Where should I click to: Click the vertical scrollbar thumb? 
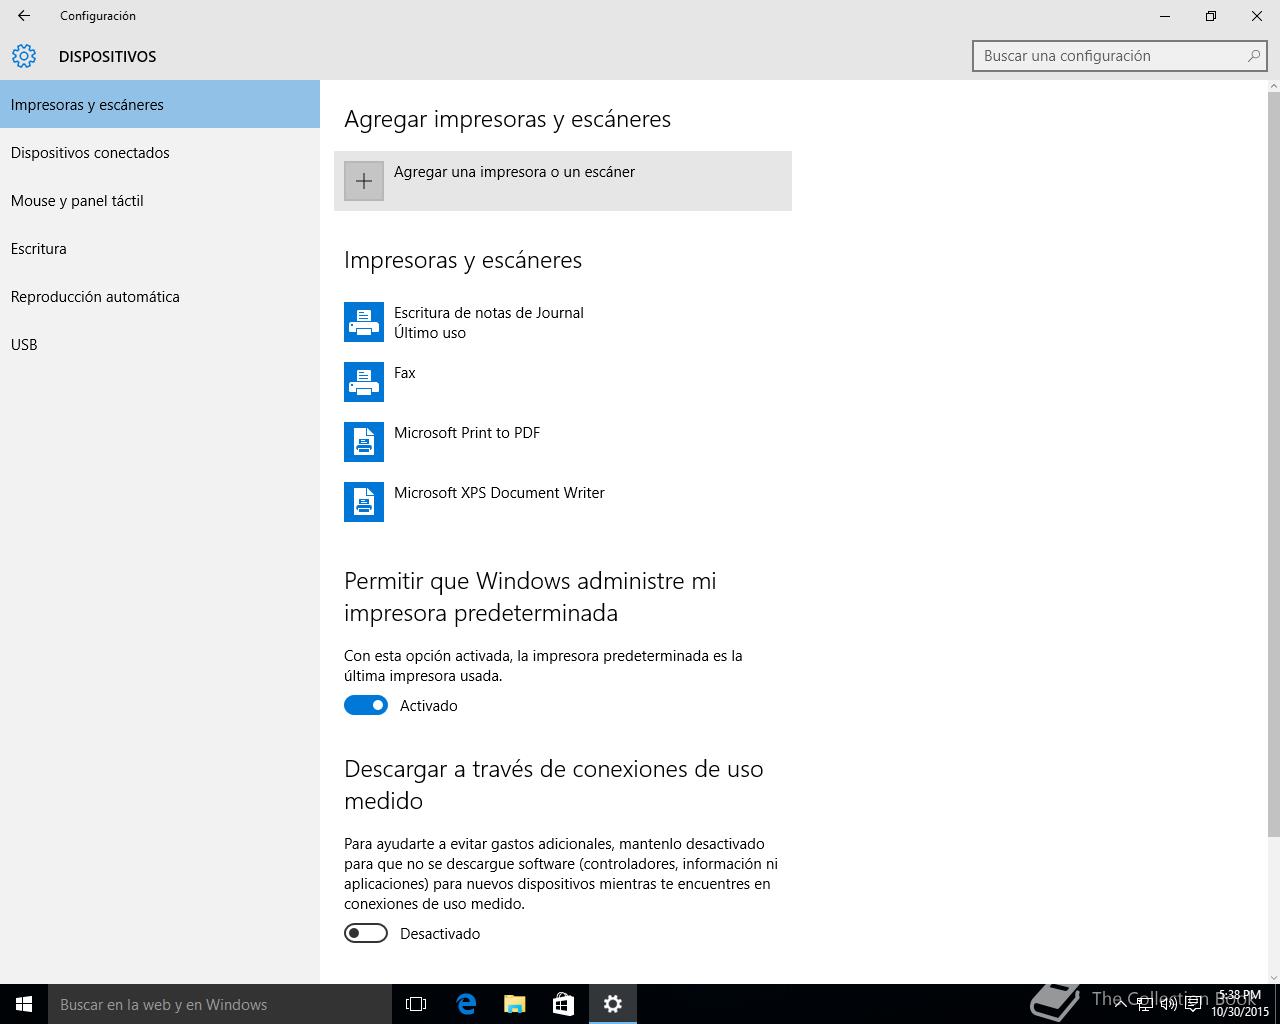(1273, 465)
